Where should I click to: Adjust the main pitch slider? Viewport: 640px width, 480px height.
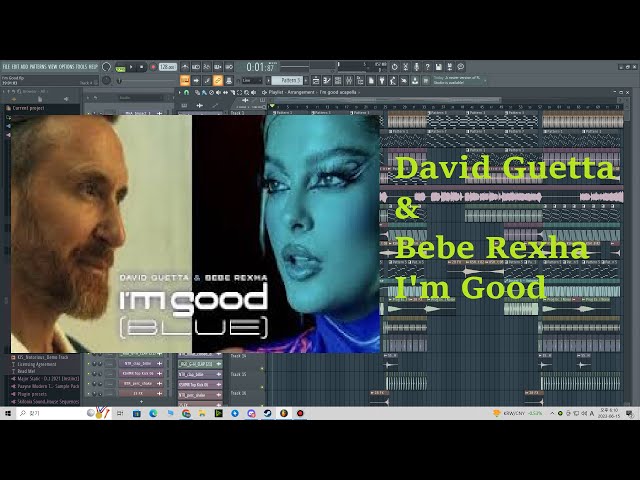[x=106, y=80]
